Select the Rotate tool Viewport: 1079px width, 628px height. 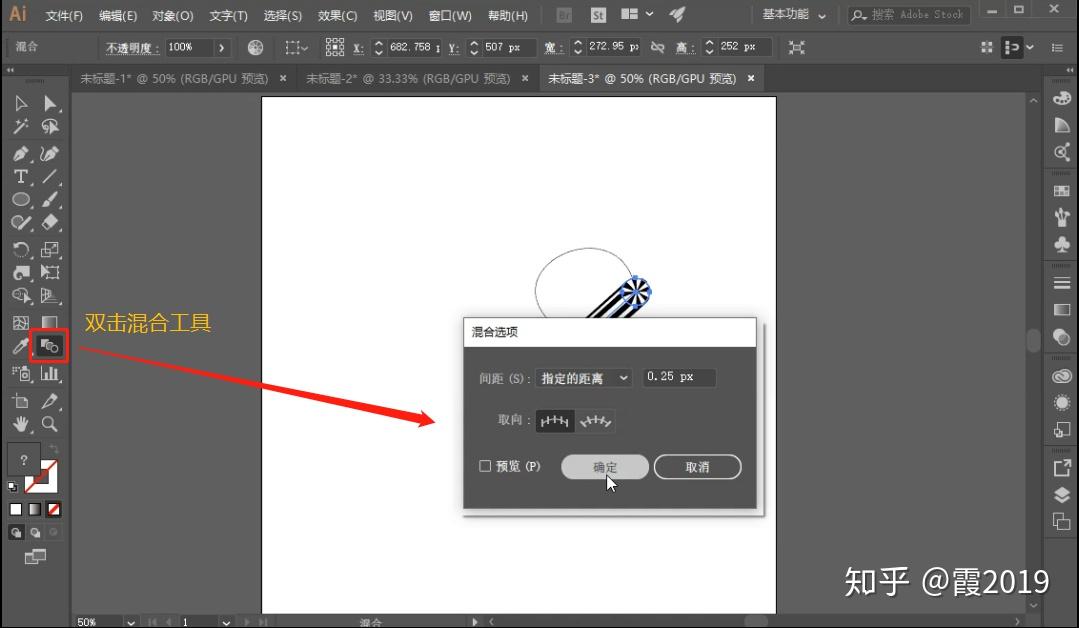coord(21,249)
